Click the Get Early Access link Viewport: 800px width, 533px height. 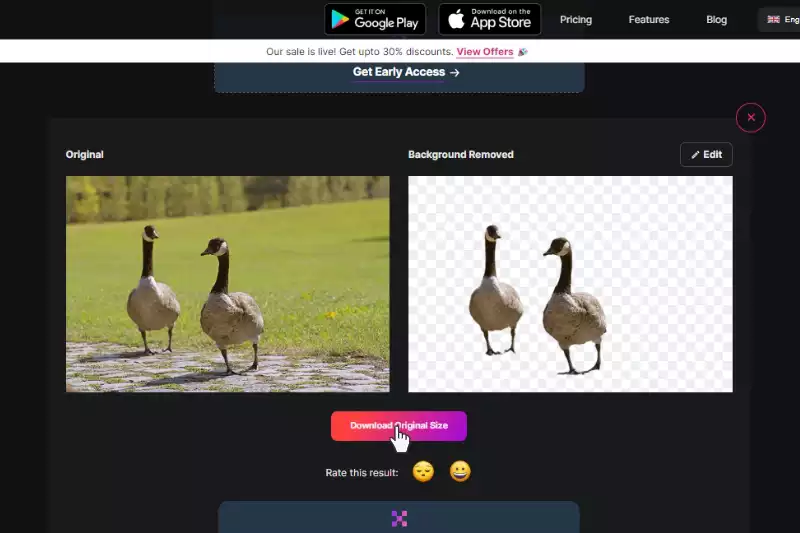click(x=406, y=72)
